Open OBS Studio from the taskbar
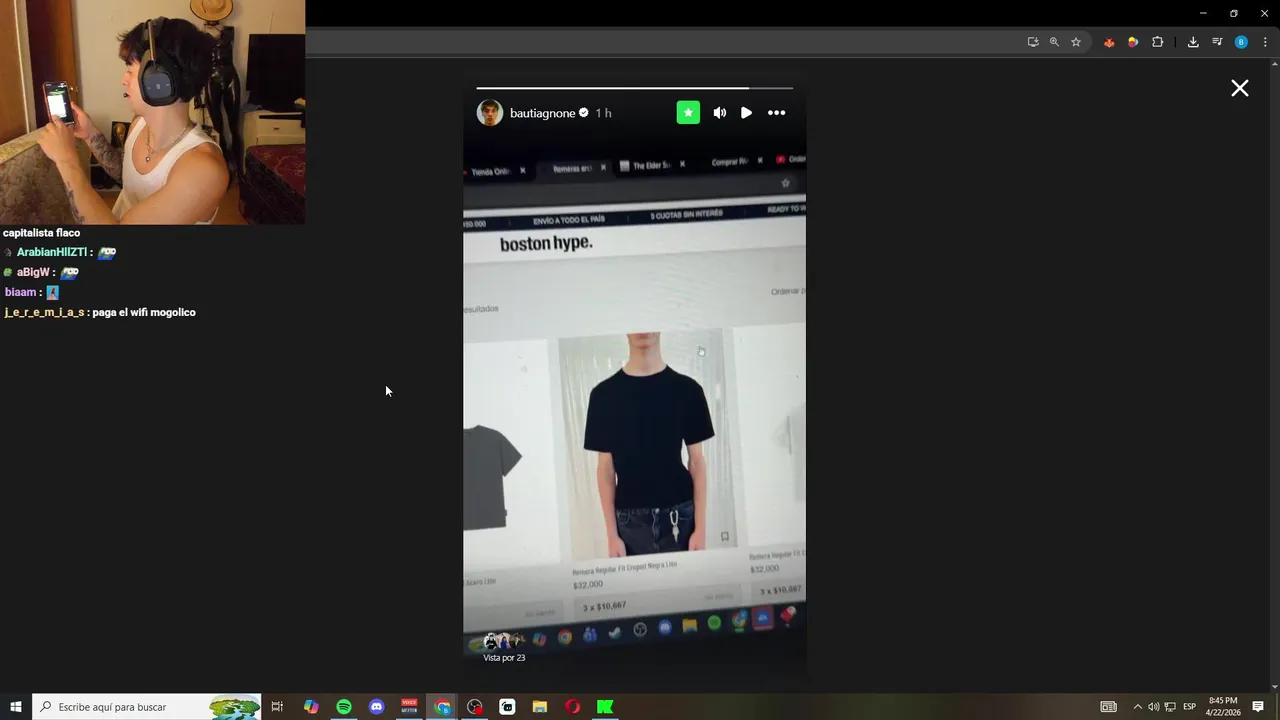 click(475, 707)
